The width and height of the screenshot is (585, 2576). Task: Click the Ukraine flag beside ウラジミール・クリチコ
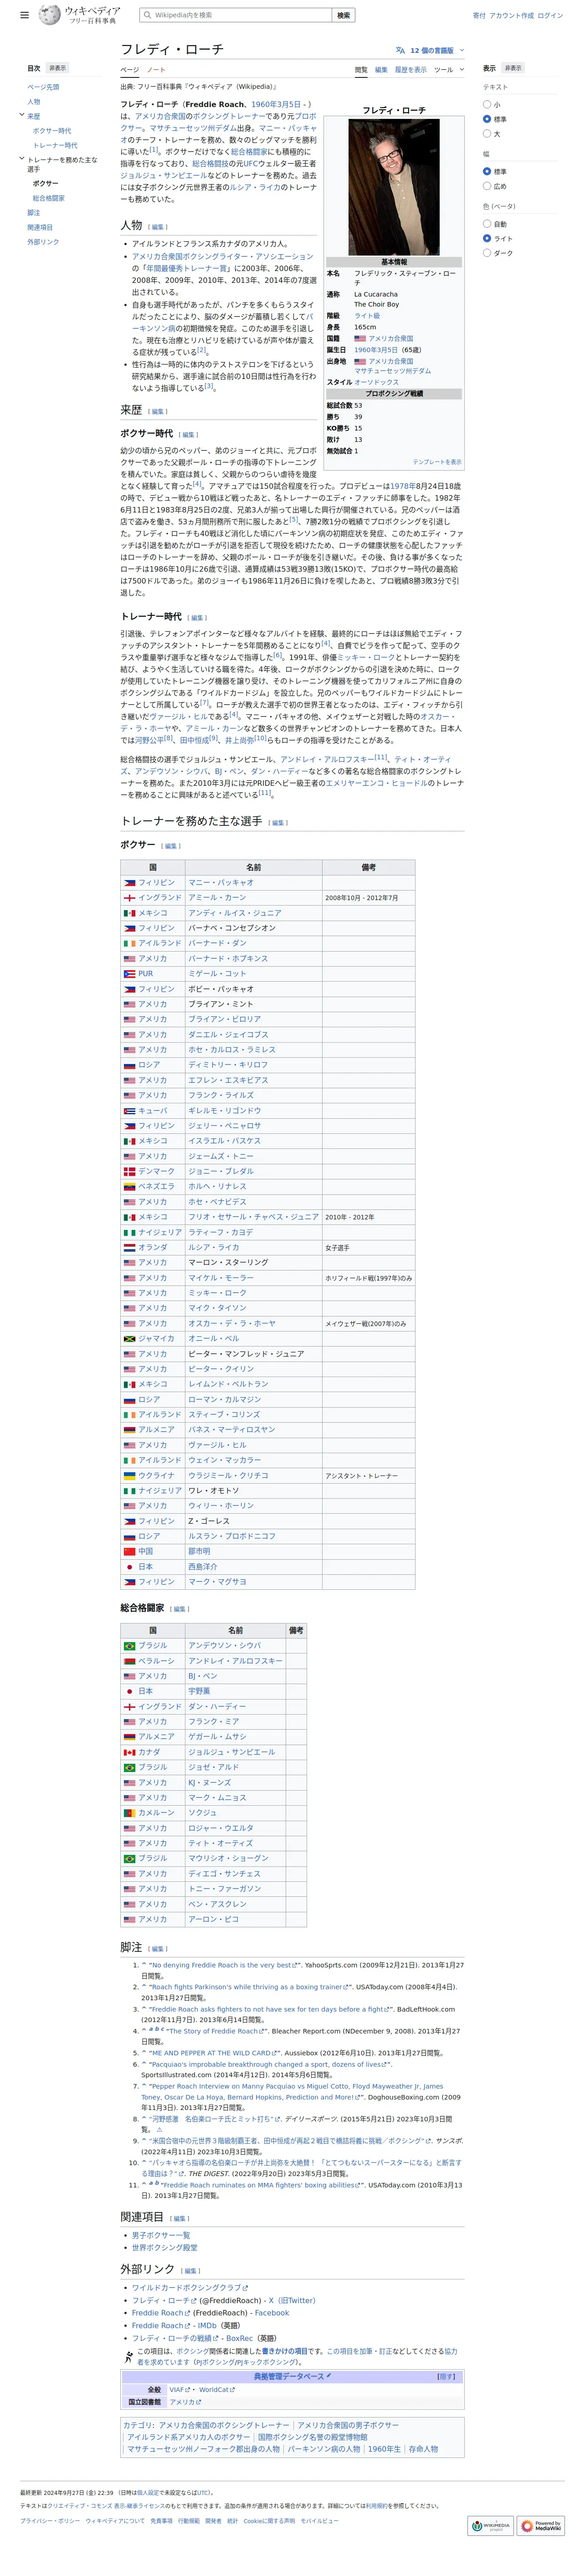130,1476
